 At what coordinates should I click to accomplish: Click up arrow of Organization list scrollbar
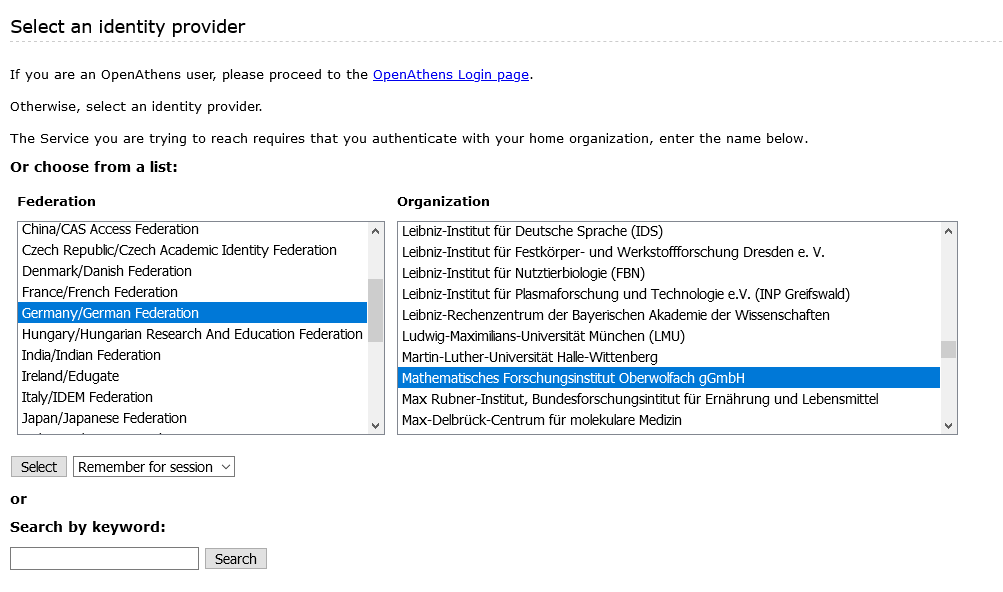tap(948, 231)
